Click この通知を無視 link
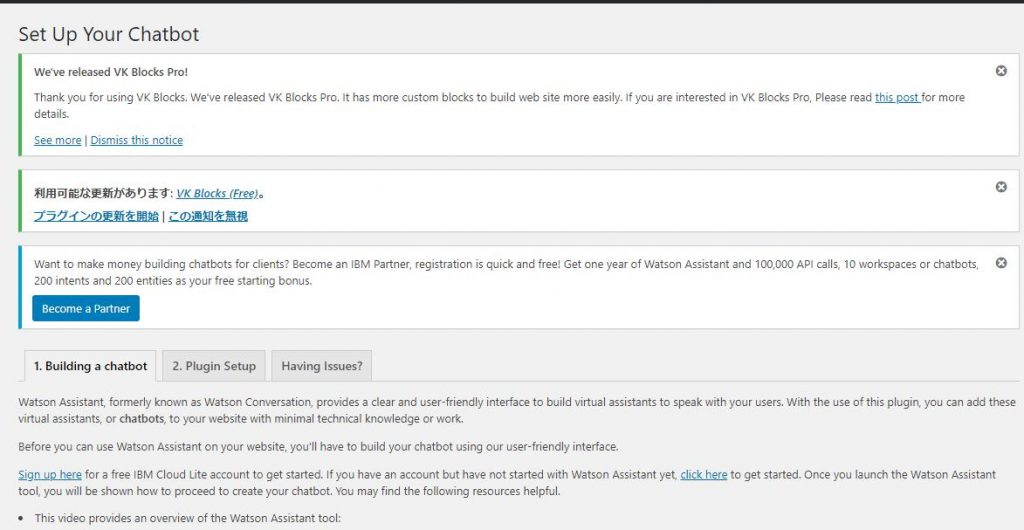The height and width of the screenshot is (530, 1024). (x=208, y=216)
